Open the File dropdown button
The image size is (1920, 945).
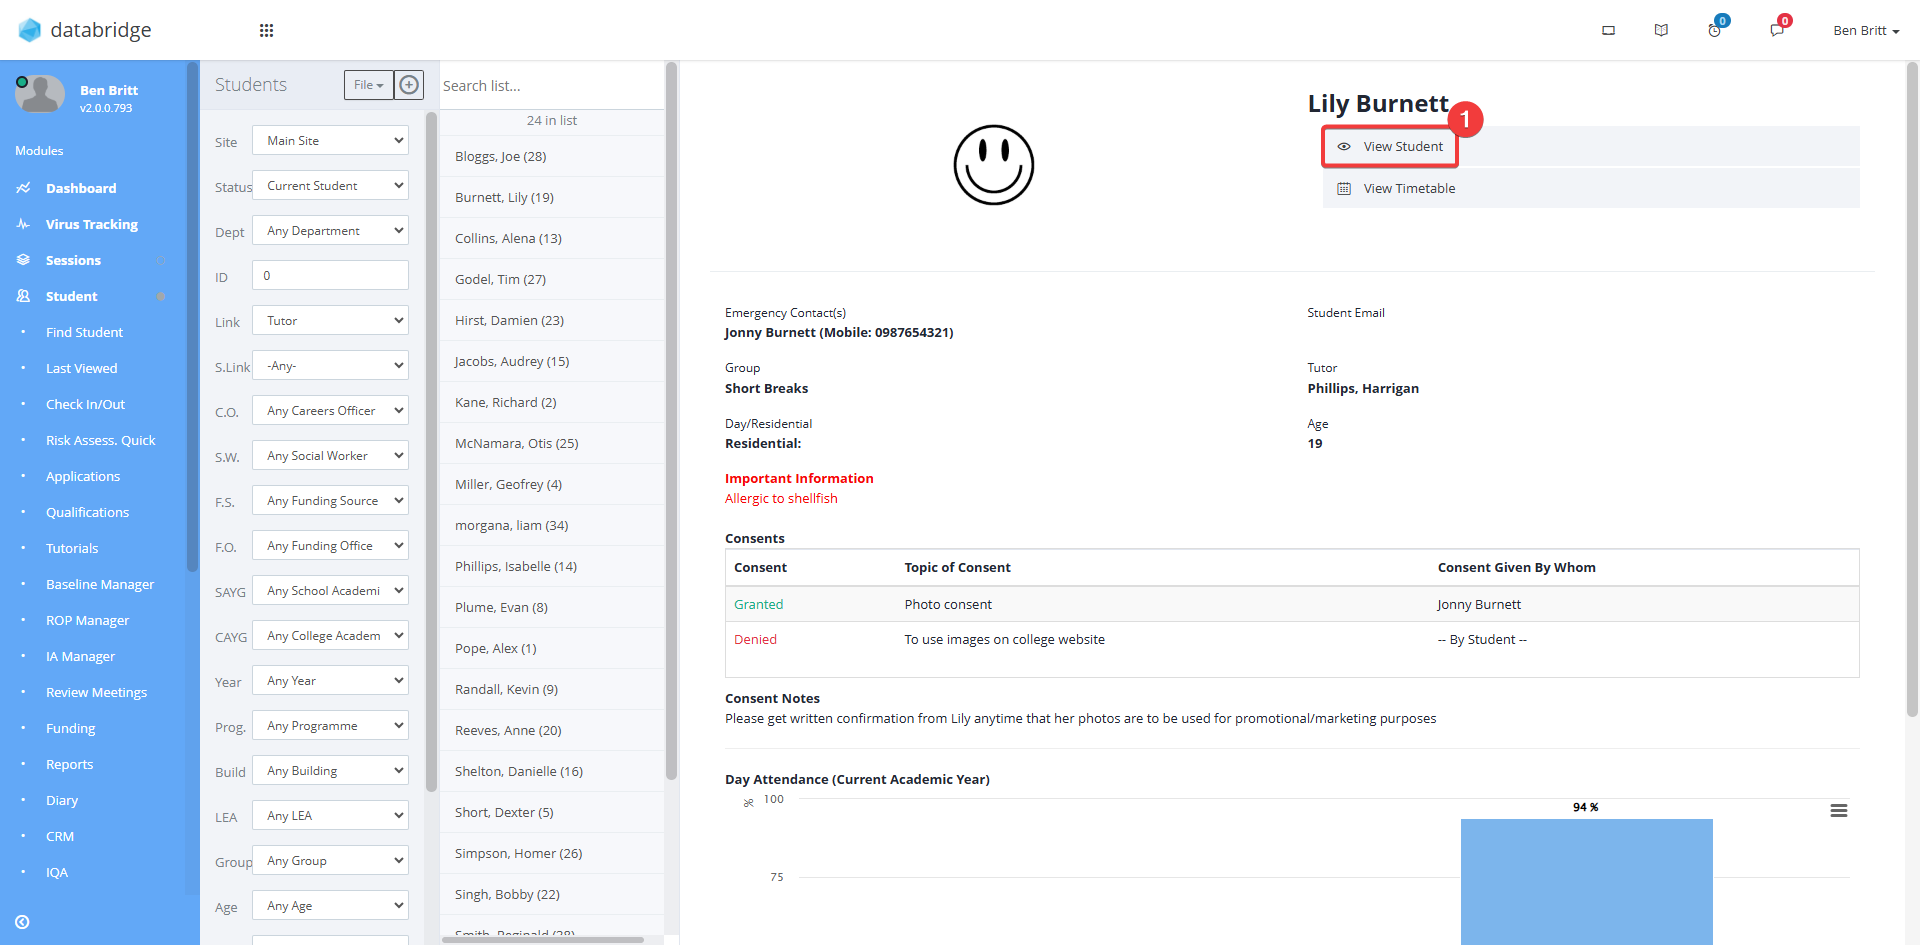click(369, 85)
